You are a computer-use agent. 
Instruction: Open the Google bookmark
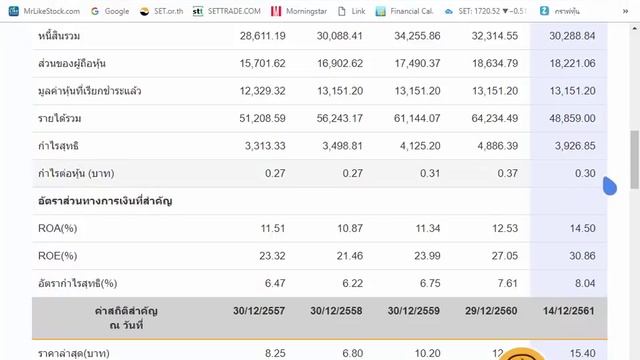pos(110,11)
